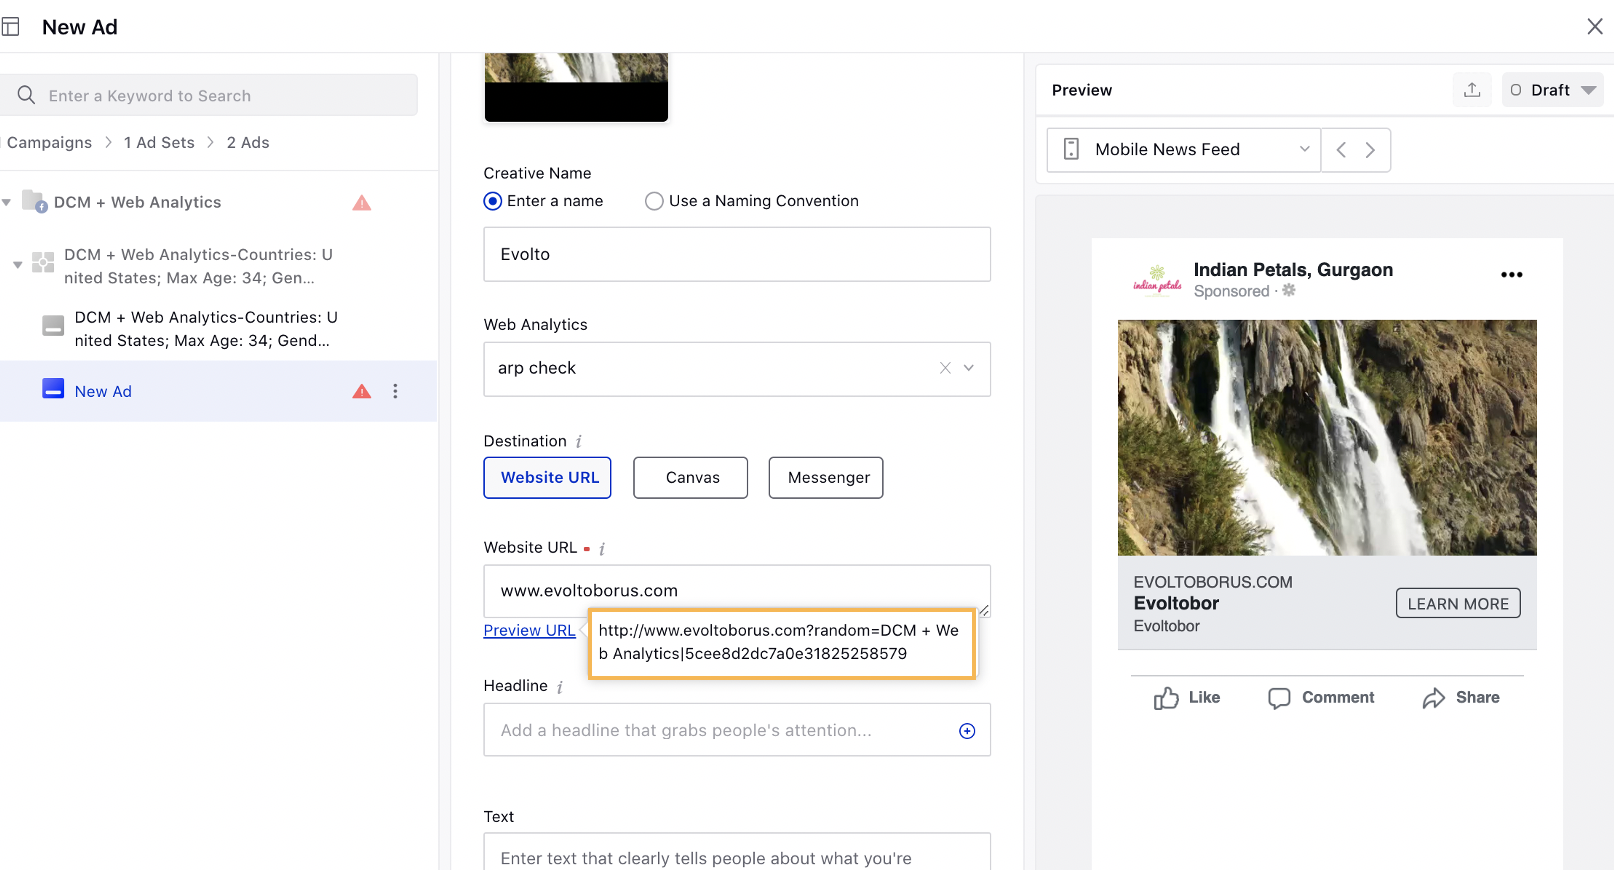1614x870 pixels.
Task: Choose Messenger destination
Action: click(826, 478)
